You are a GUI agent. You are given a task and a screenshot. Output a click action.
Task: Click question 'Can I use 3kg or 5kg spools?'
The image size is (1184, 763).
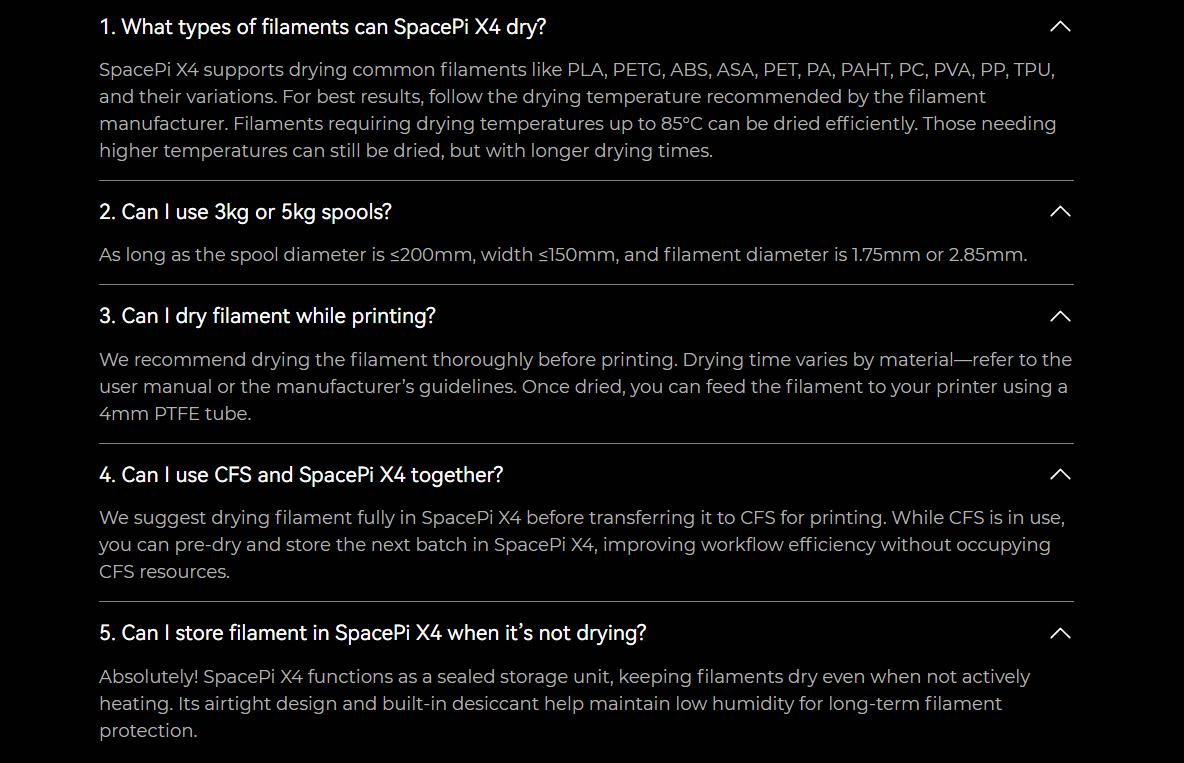click(x=245, y=212)
